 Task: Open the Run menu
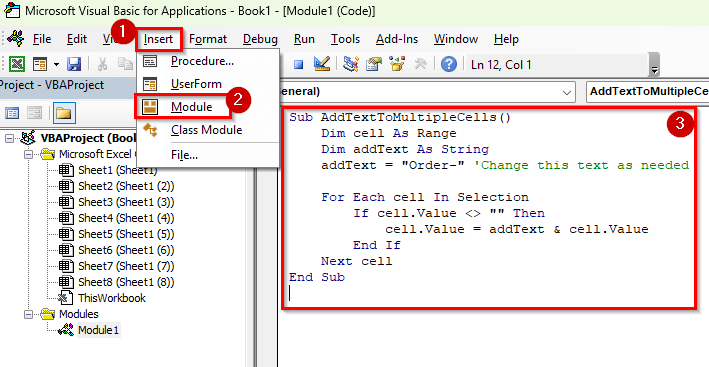(x=304, y=39)
